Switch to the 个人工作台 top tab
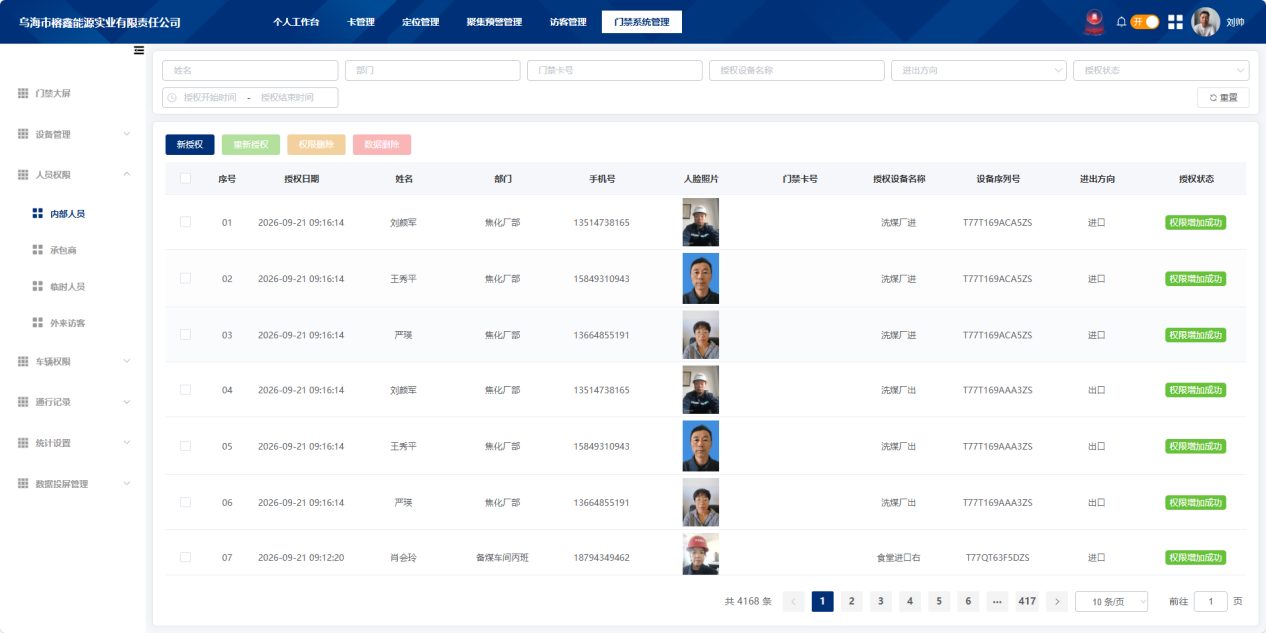1266x633 pixels. (296, 22)
